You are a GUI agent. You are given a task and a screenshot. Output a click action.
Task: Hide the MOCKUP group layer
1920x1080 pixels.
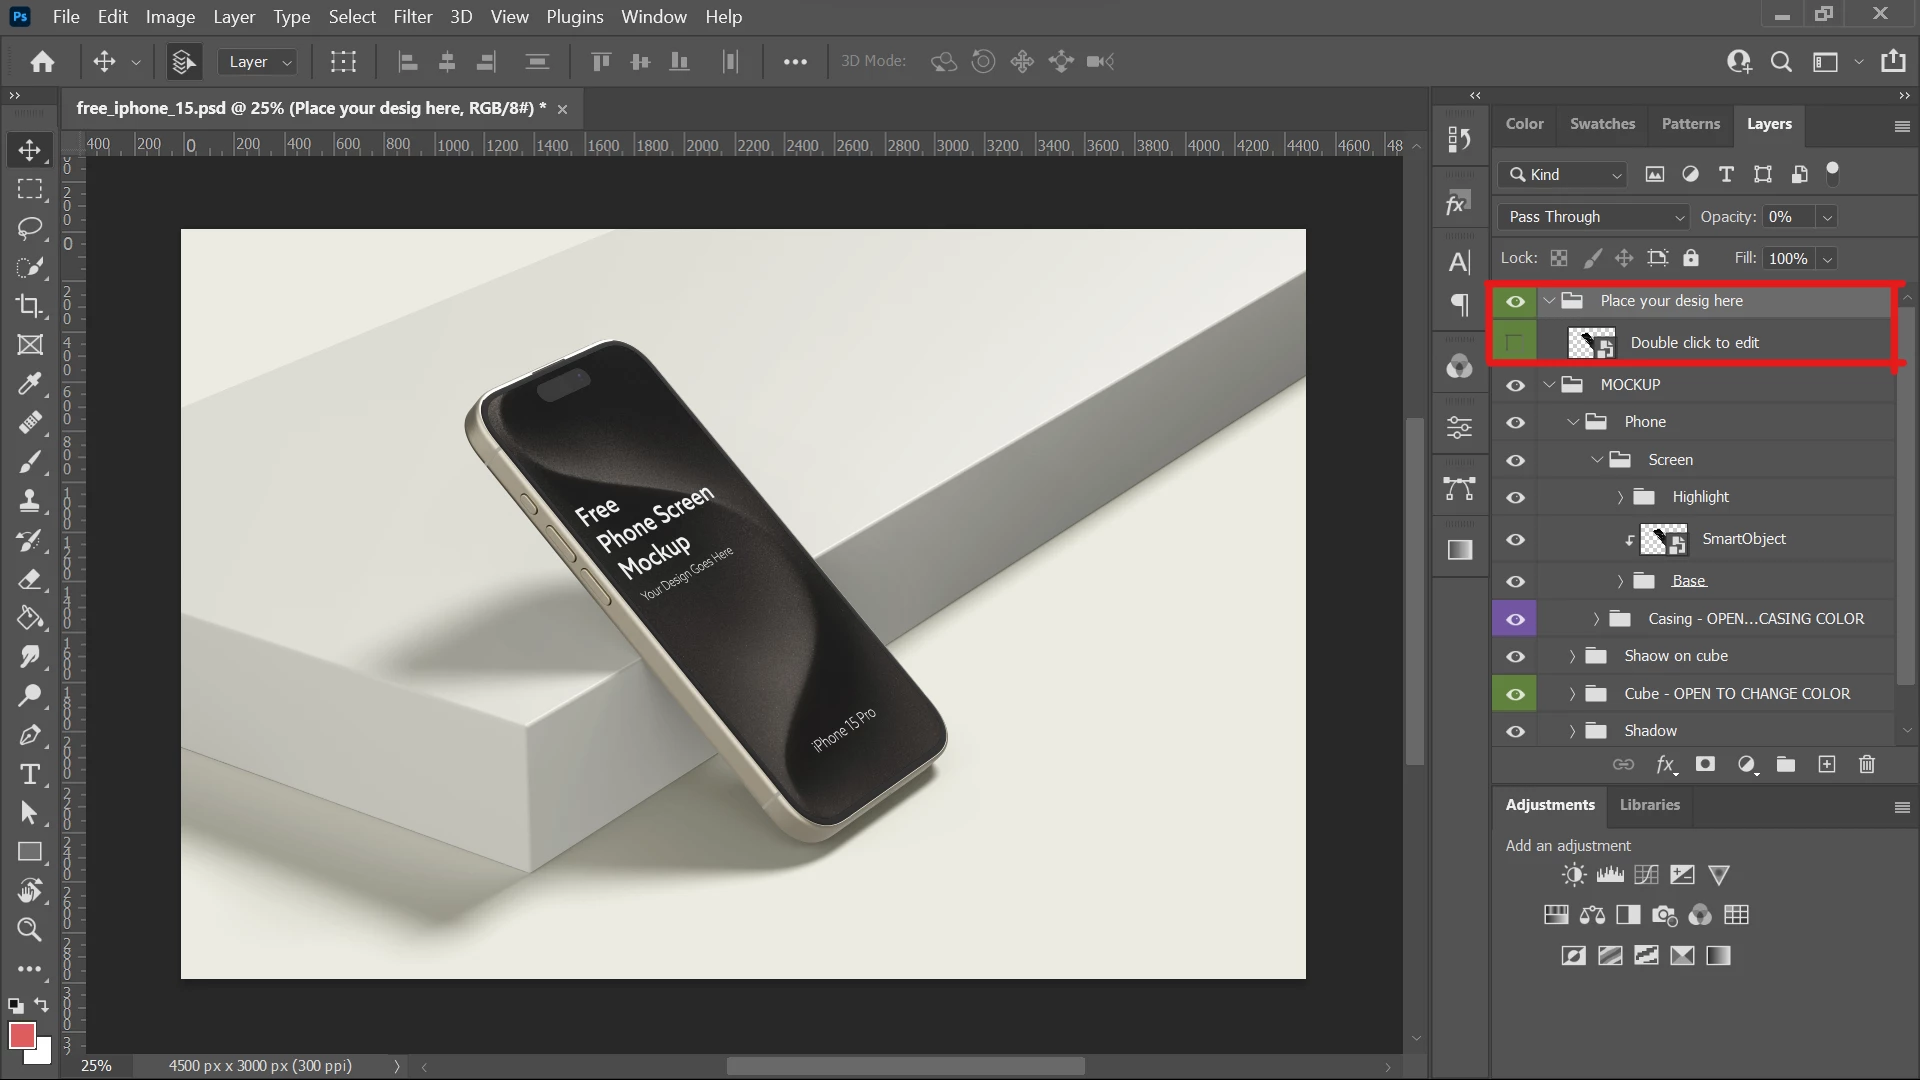click(1515, 385)
